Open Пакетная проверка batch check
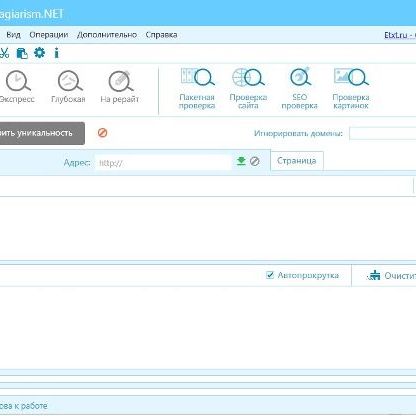This screenshot has height=416, width=416. pyautogui.click(x=197, y=89)
